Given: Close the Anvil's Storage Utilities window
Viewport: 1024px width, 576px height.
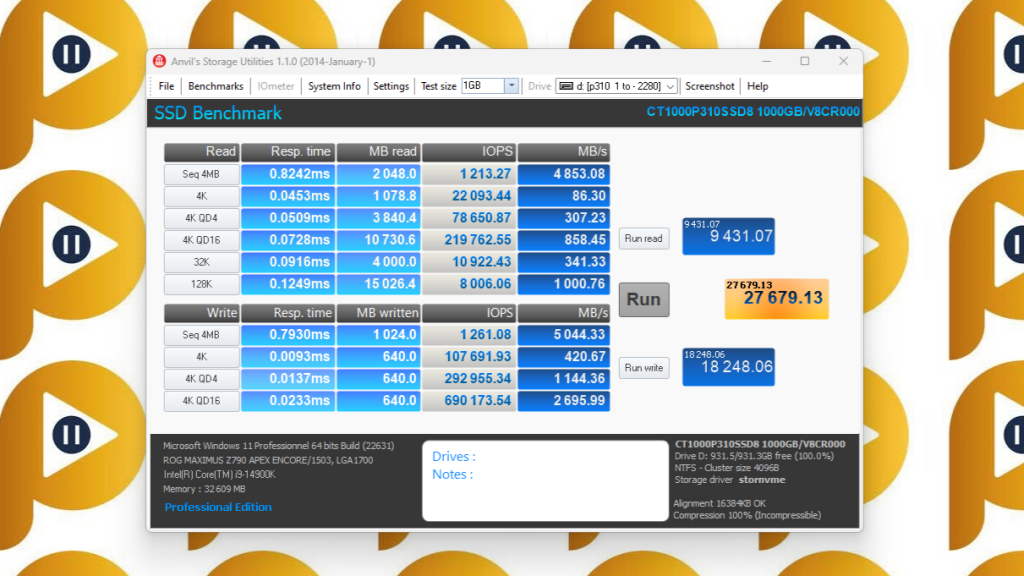Looking at the screenshot, I should click(843, 61).
